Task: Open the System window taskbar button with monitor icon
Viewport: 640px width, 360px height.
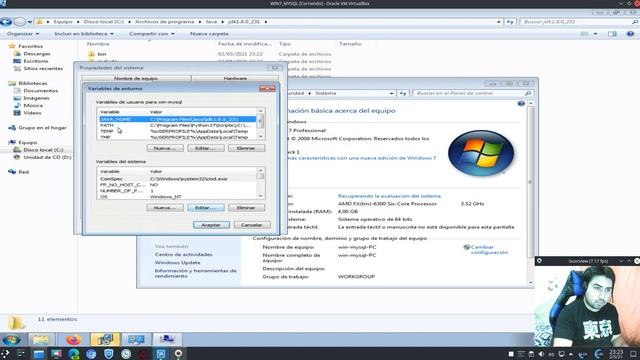Action: [136, 339]
